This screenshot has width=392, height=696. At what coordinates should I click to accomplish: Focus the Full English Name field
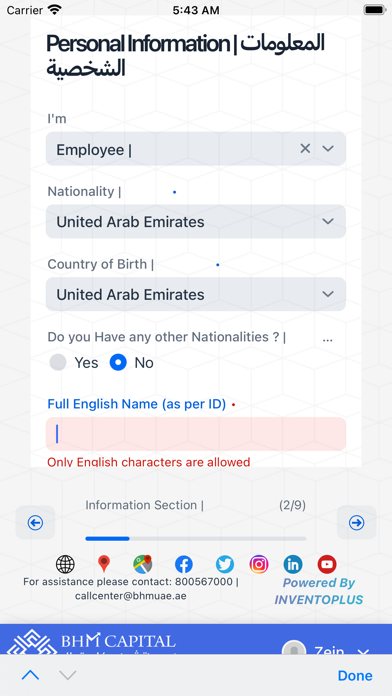(x=196, y=434)
